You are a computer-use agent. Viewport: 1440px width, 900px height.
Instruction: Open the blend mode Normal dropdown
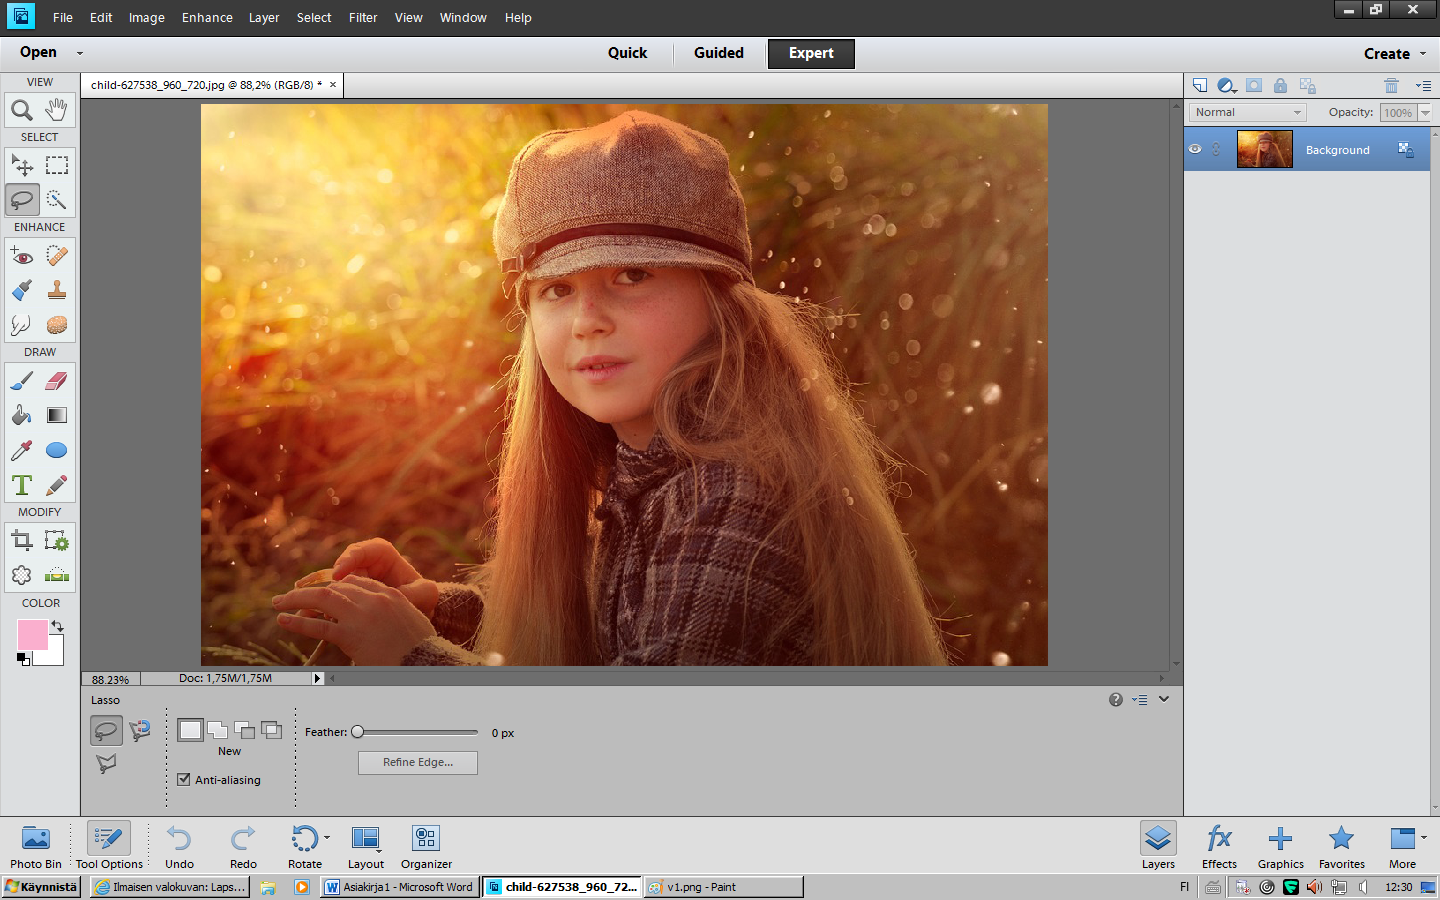click(x=1247, y=113)
